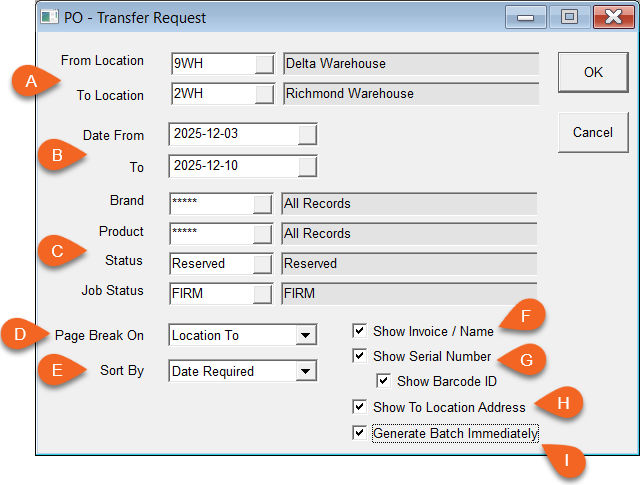Click lookup button beside From Location field

tap(264, 64)
